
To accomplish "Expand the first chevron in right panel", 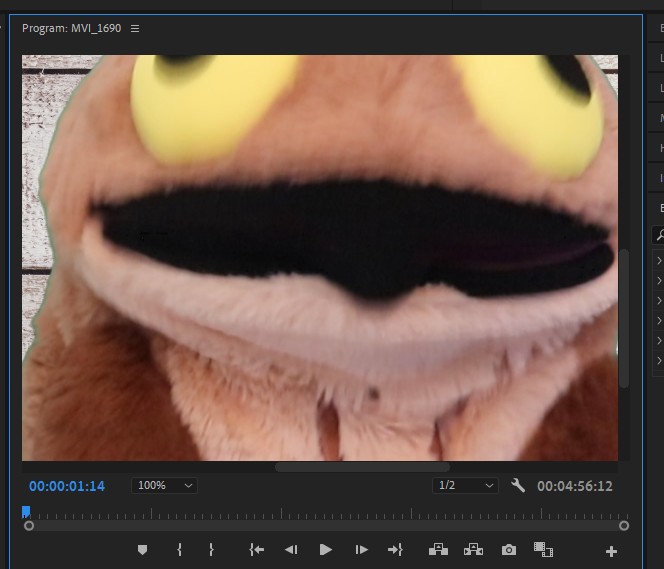I will click(x=659, y=260).
